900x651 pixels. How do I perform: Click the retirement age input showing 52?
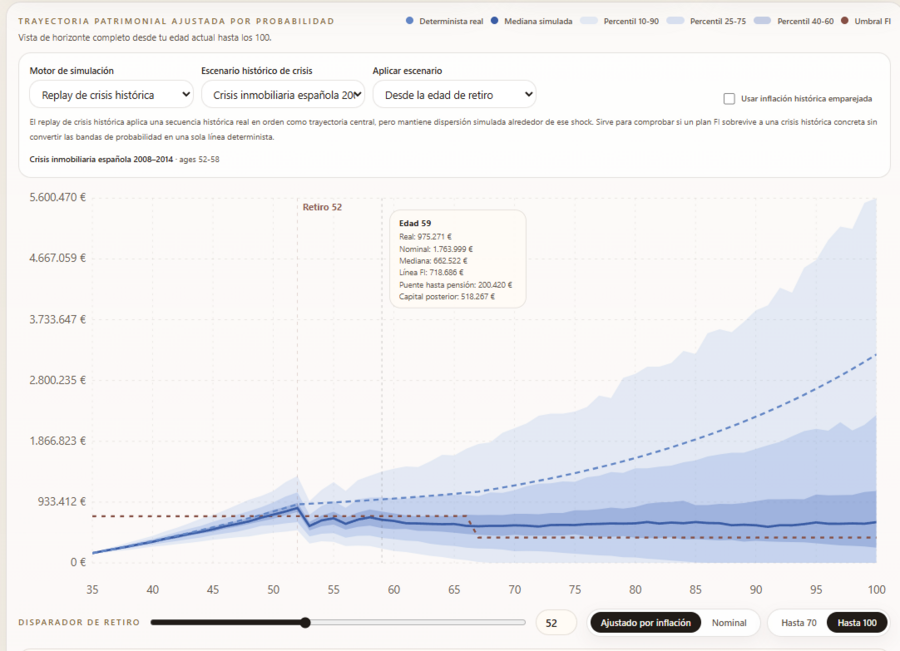(x=556, y=623)
